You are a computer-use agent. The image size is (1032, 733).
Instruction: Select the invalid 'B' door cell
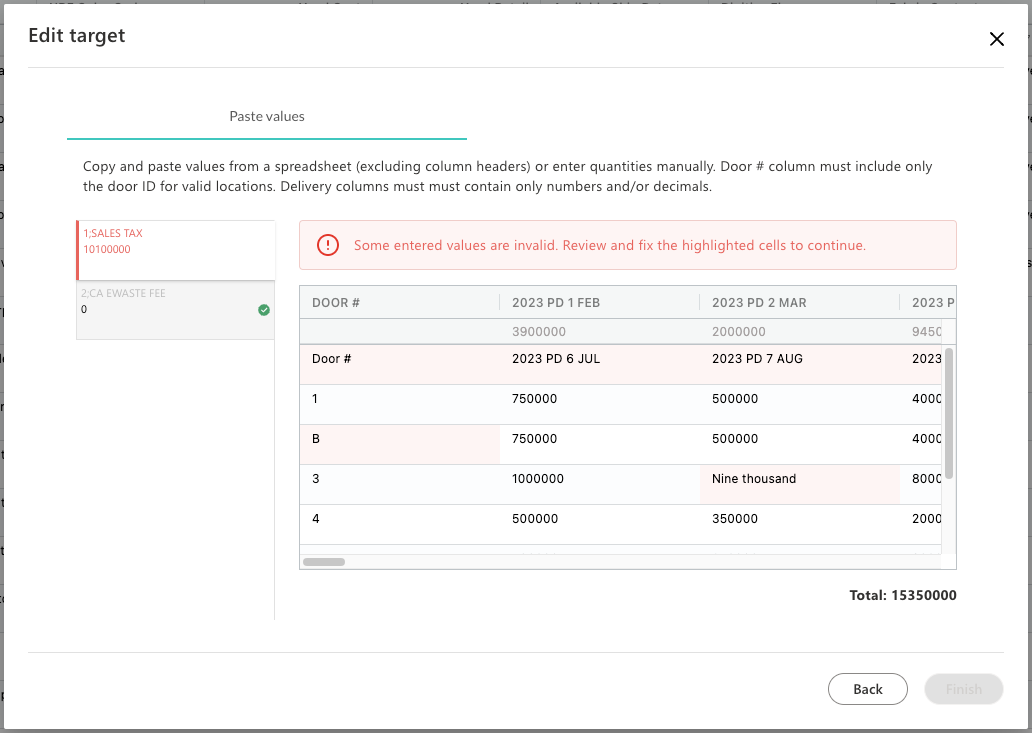click(x=400, y=444)
